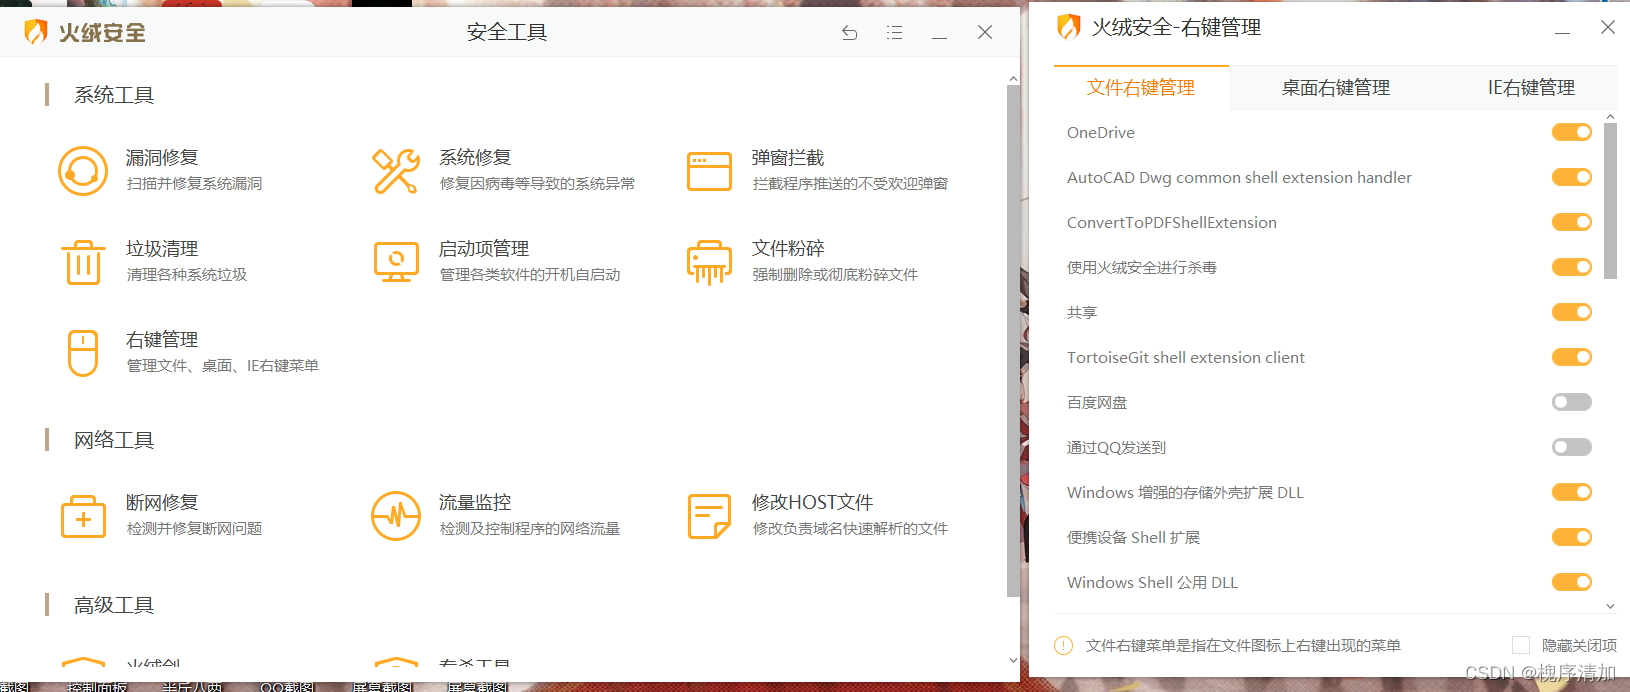Toggle the Windows Shell 公用 DLL switch
This screenshot has height=692, width=1630.
1571,582
